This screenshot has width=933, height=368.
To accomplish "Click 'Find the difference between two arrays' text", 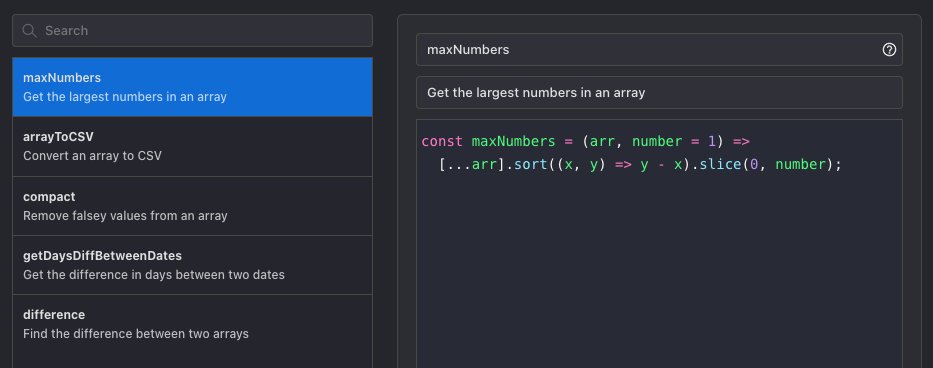I will coord(136,333).
